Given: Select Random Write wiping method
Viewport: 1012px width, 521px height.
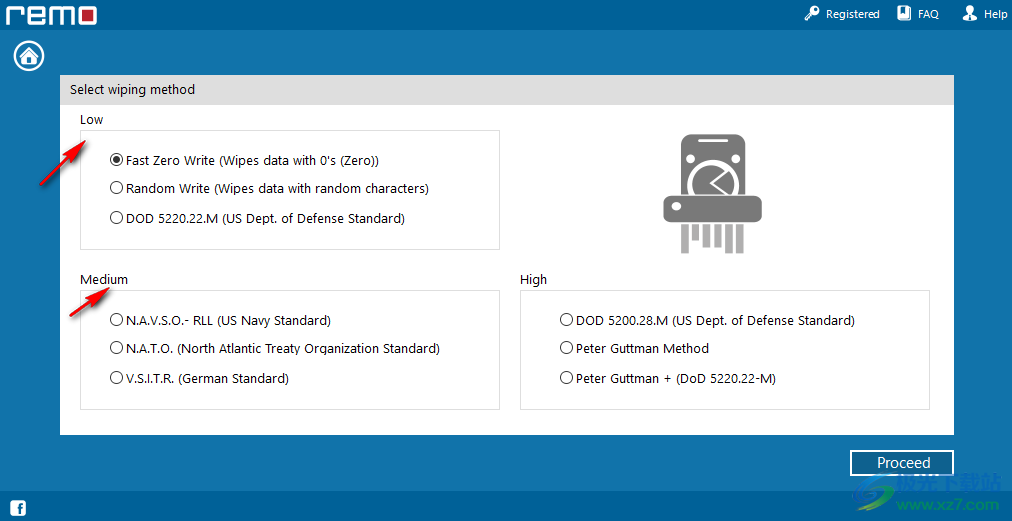Looking at the screenshot, I should [x=269, y=189].
